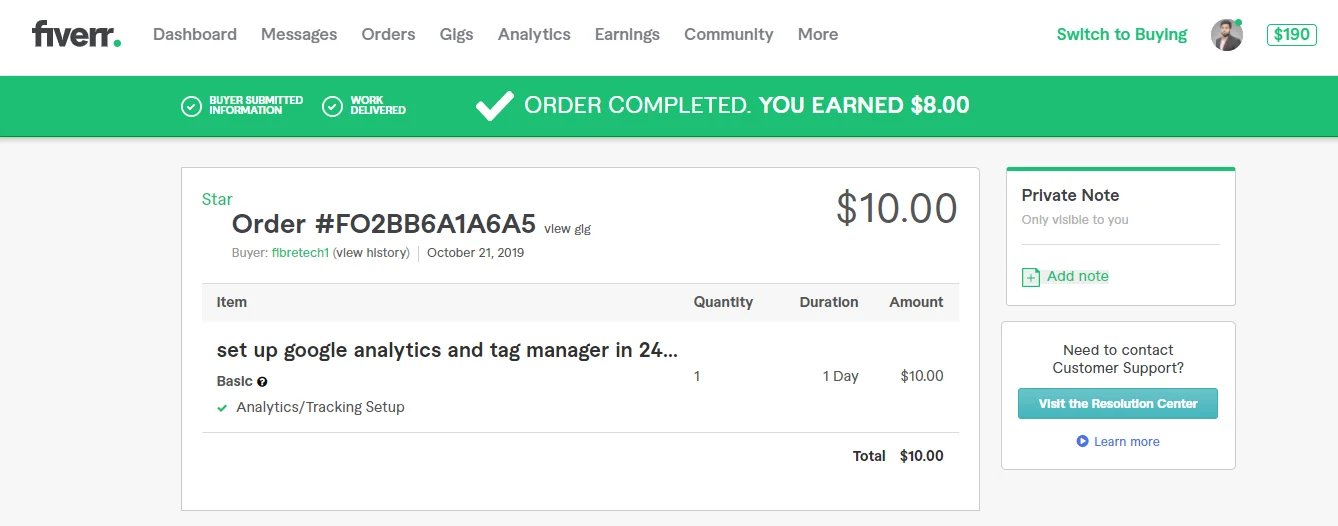Click the Fiverr logo
Image resolution: width=1338 pixels, height=526 pixels.
tap(76, 34)
